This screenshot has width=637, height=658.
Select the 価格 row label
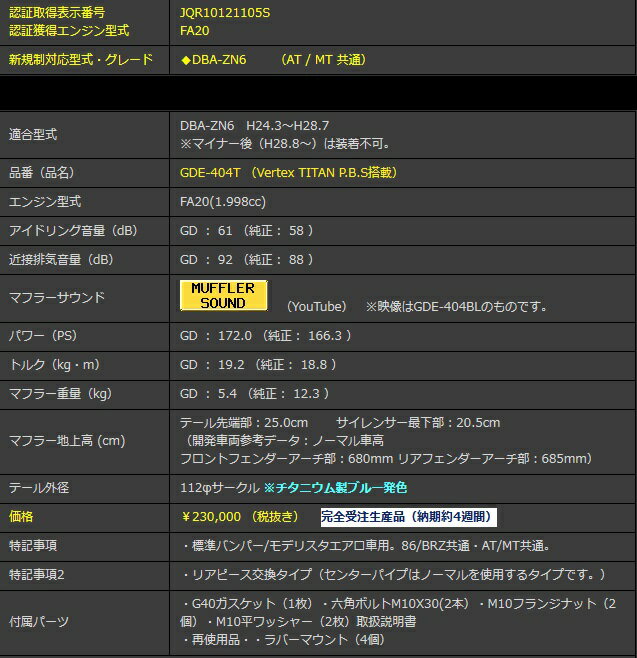(x=23, y=517)
